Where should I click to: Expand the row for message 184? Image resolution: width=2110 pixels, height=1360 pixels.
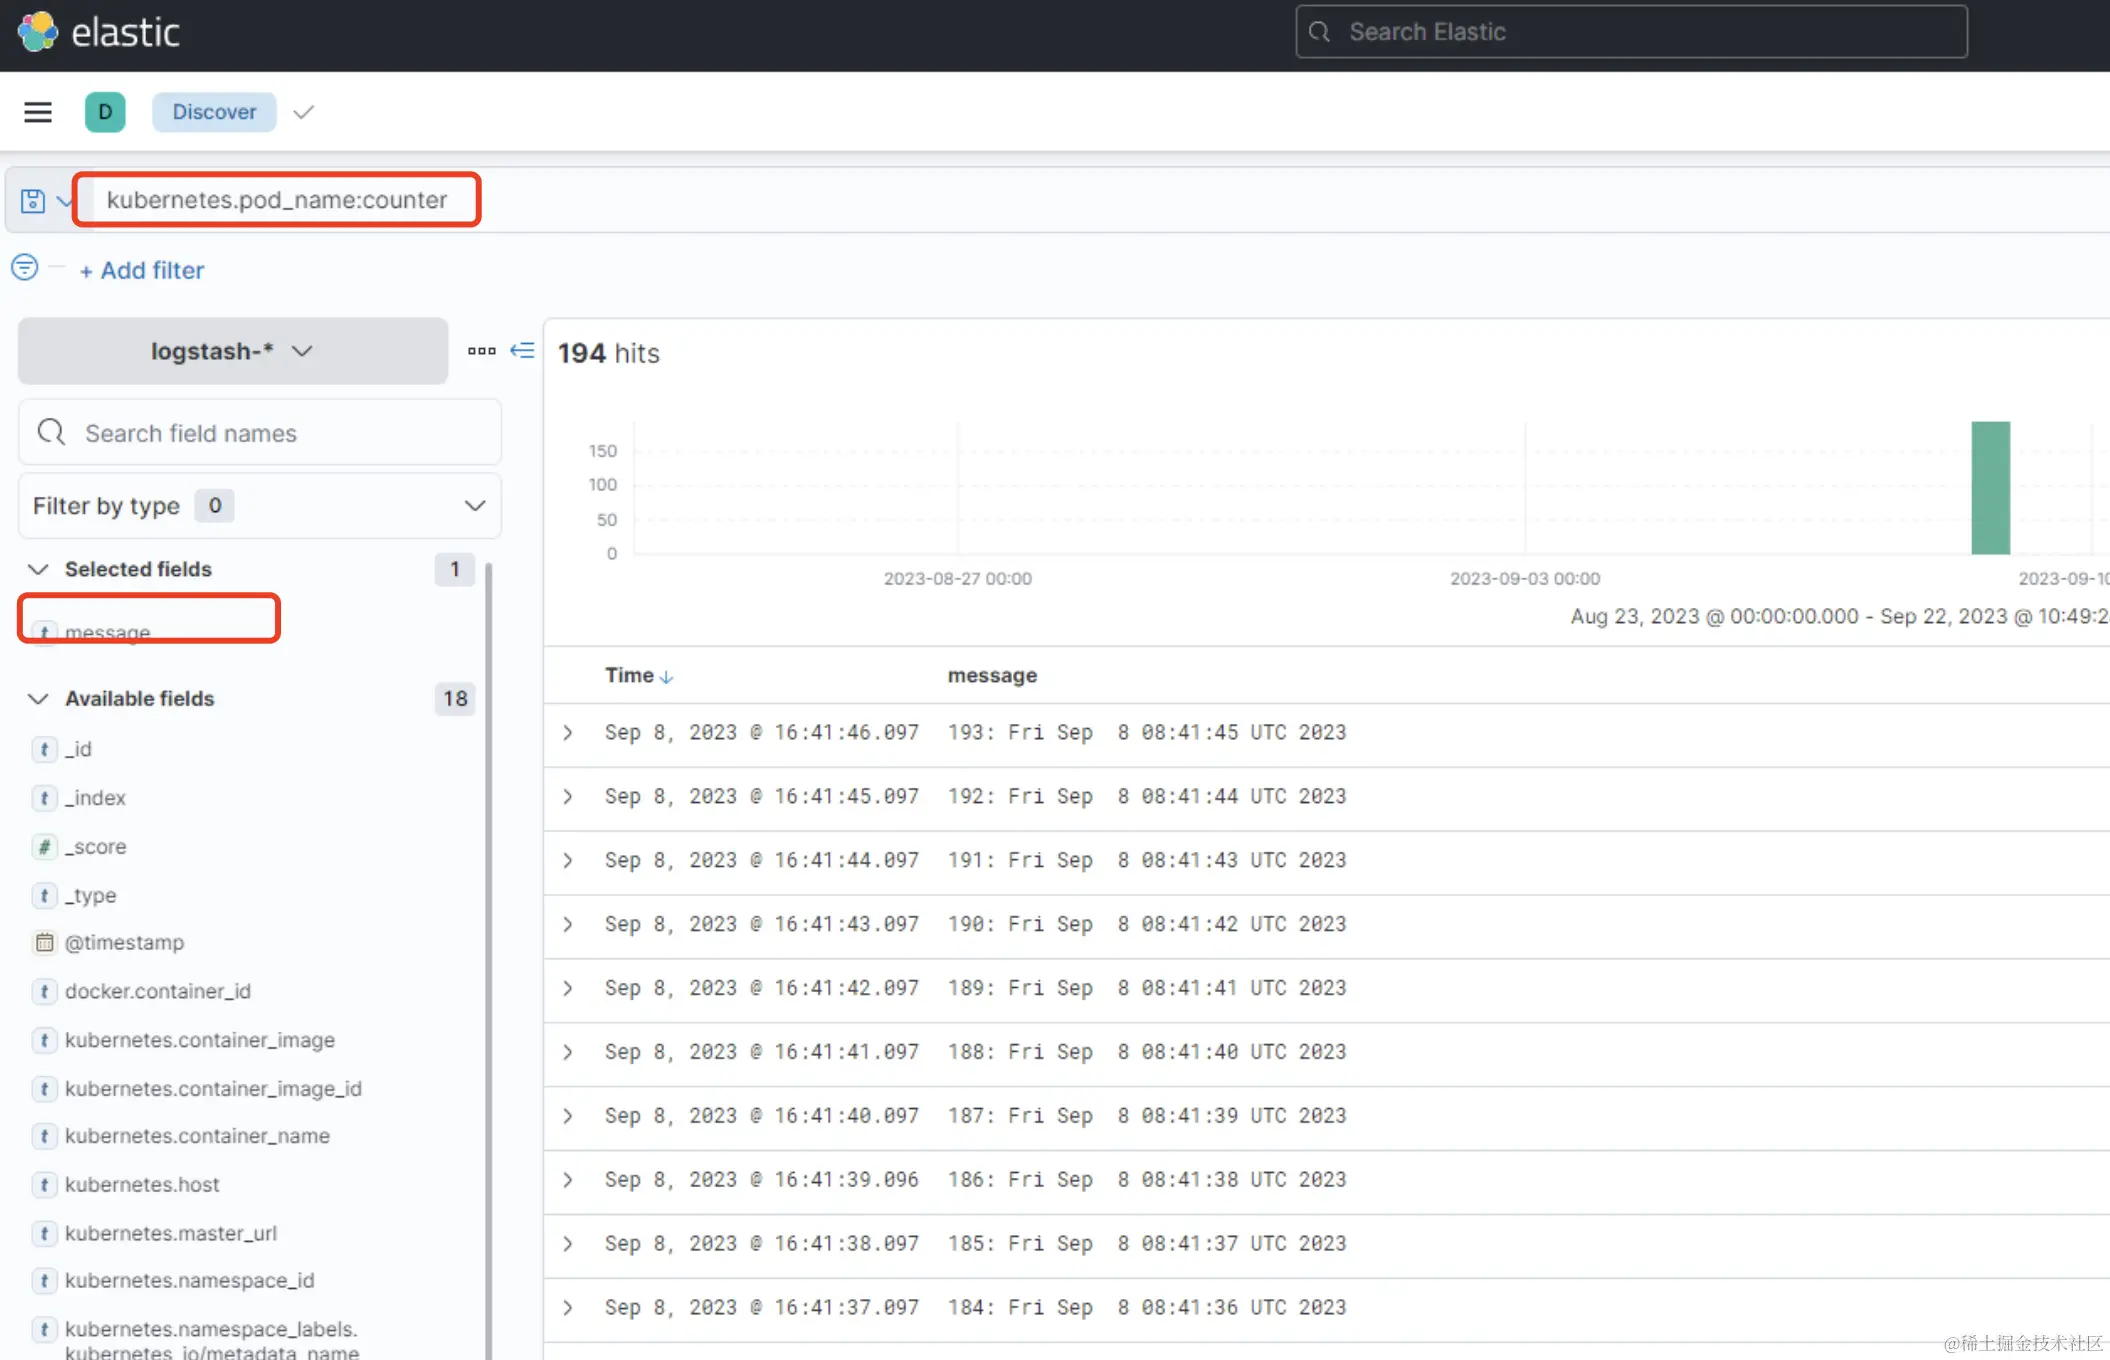tap(568, 1308)
